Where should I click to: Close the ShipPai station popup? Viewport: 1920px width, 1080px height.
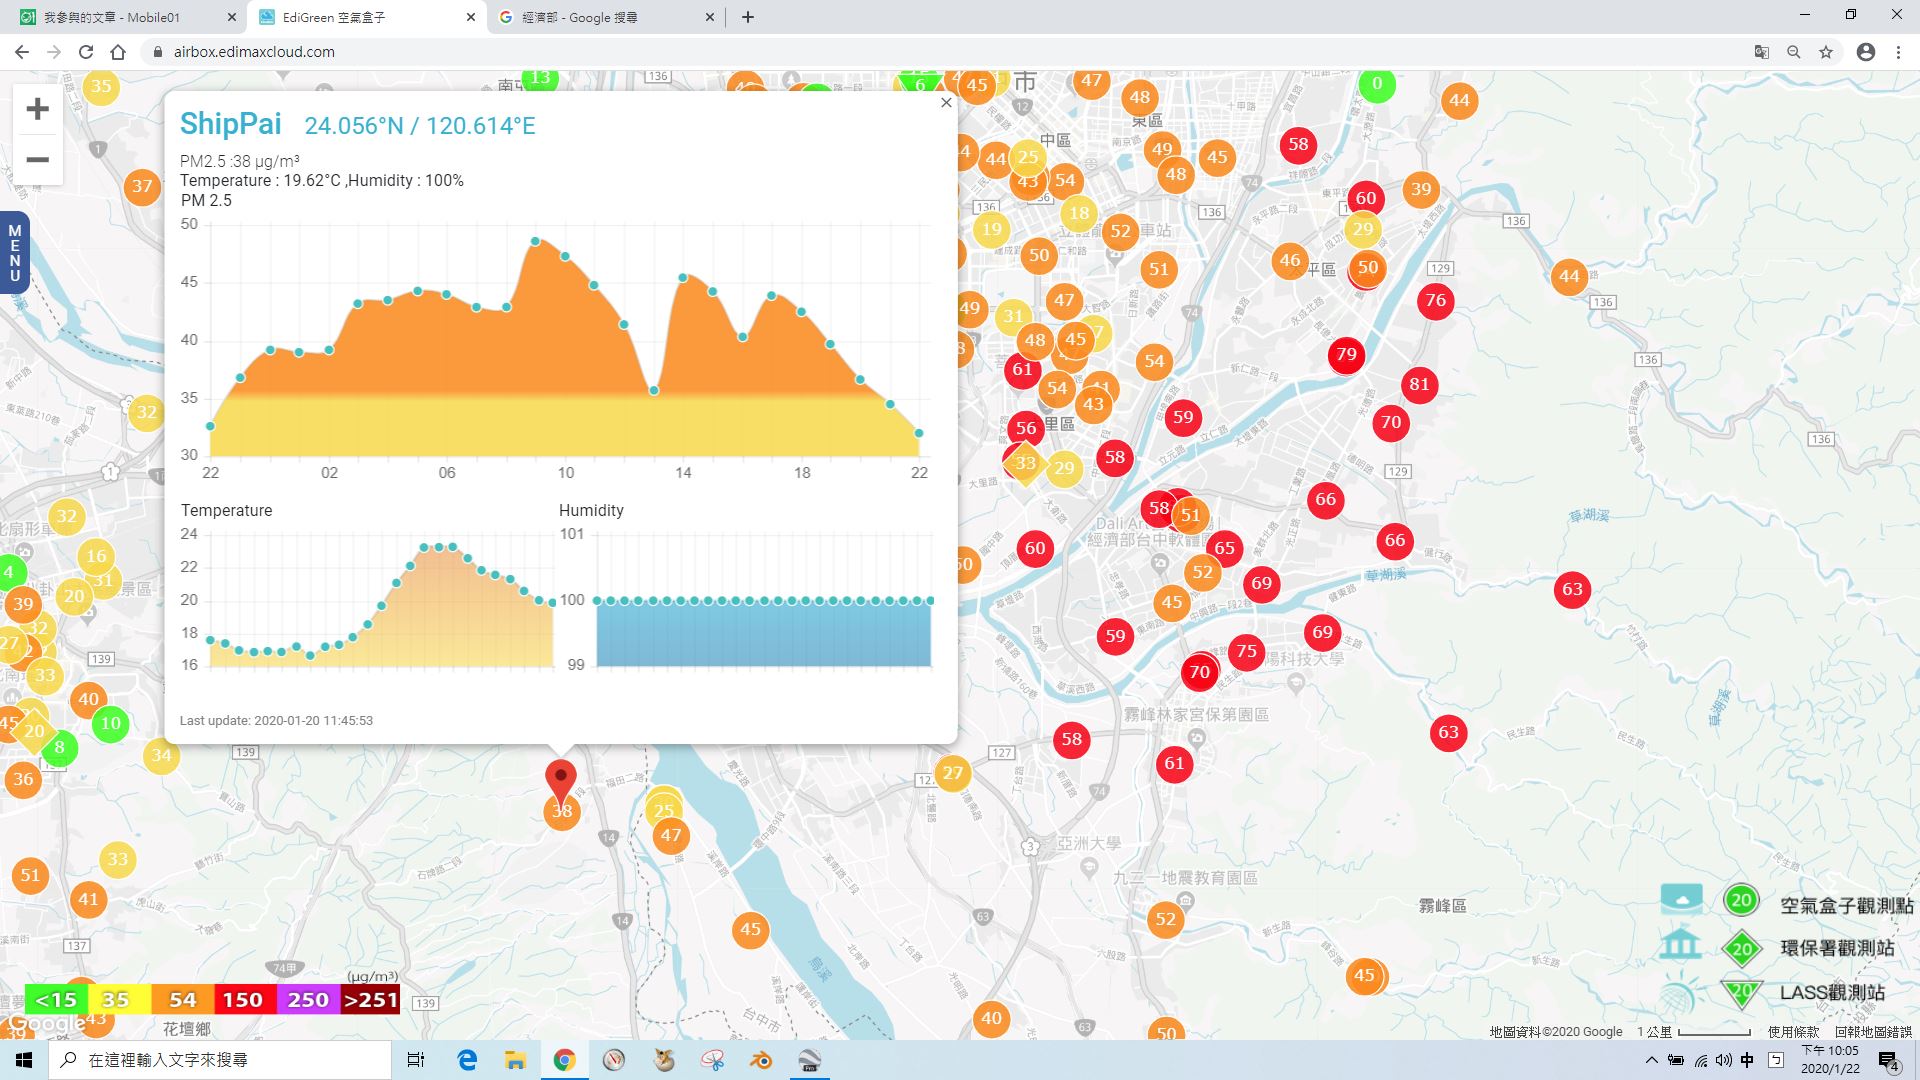tap(946, 102)
